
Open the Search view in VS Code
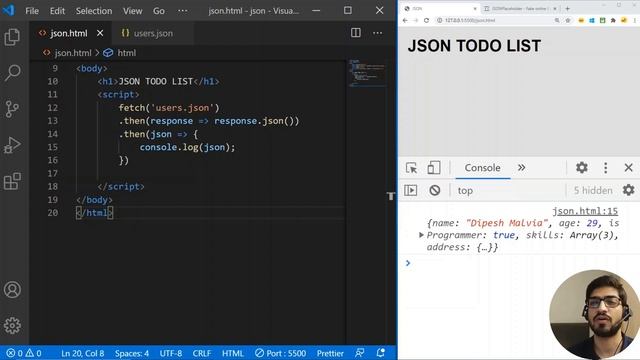click(12, 73)
